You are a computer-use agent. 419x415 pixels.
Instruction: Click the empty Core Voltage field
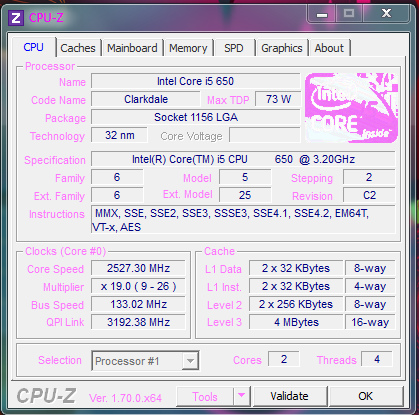[265, 135]
